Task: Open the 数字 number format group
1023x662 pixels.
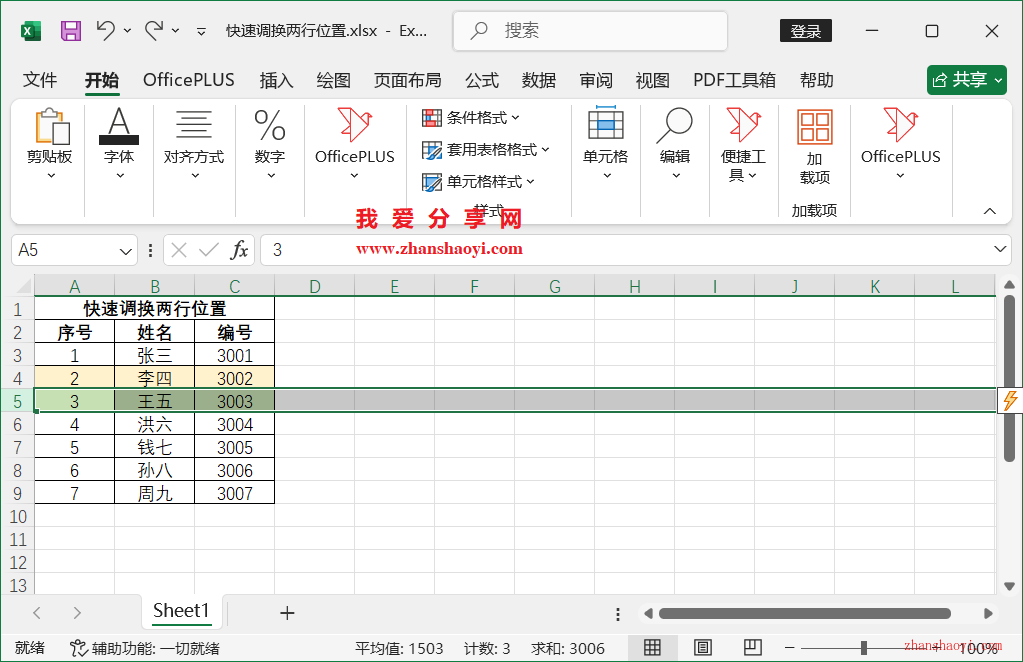Action: [270, 145]
